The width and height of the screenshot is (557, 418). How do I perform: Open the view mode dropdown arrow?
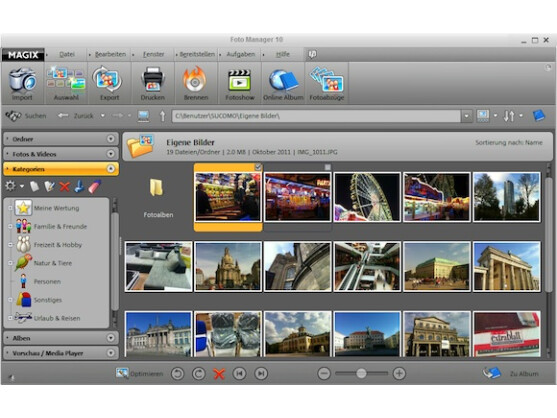coord(495,116)
